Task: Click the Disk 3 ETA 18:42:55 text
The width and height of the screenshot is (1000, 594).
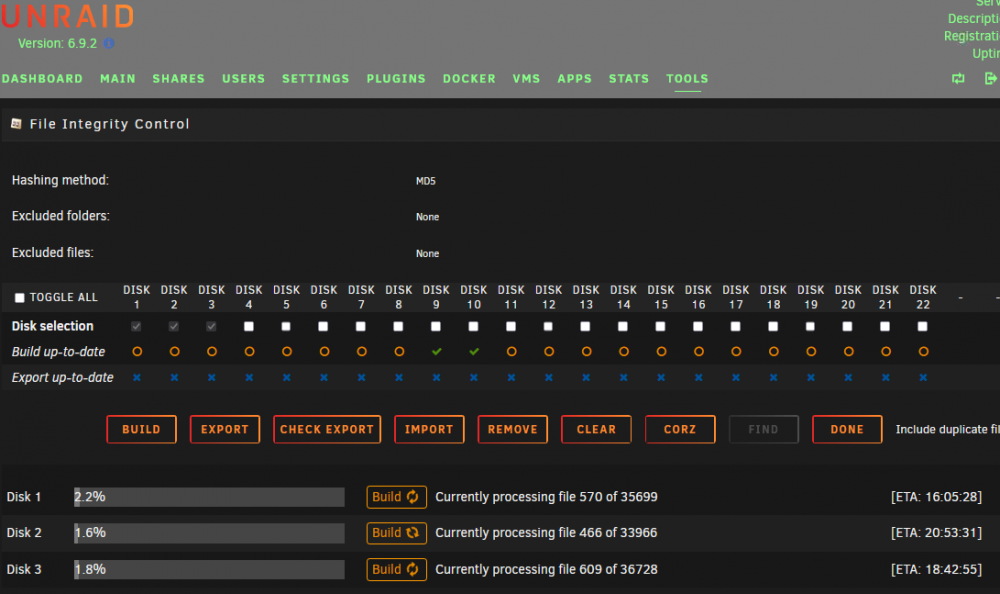Action: pyautogui.click(x=936, y=570)
